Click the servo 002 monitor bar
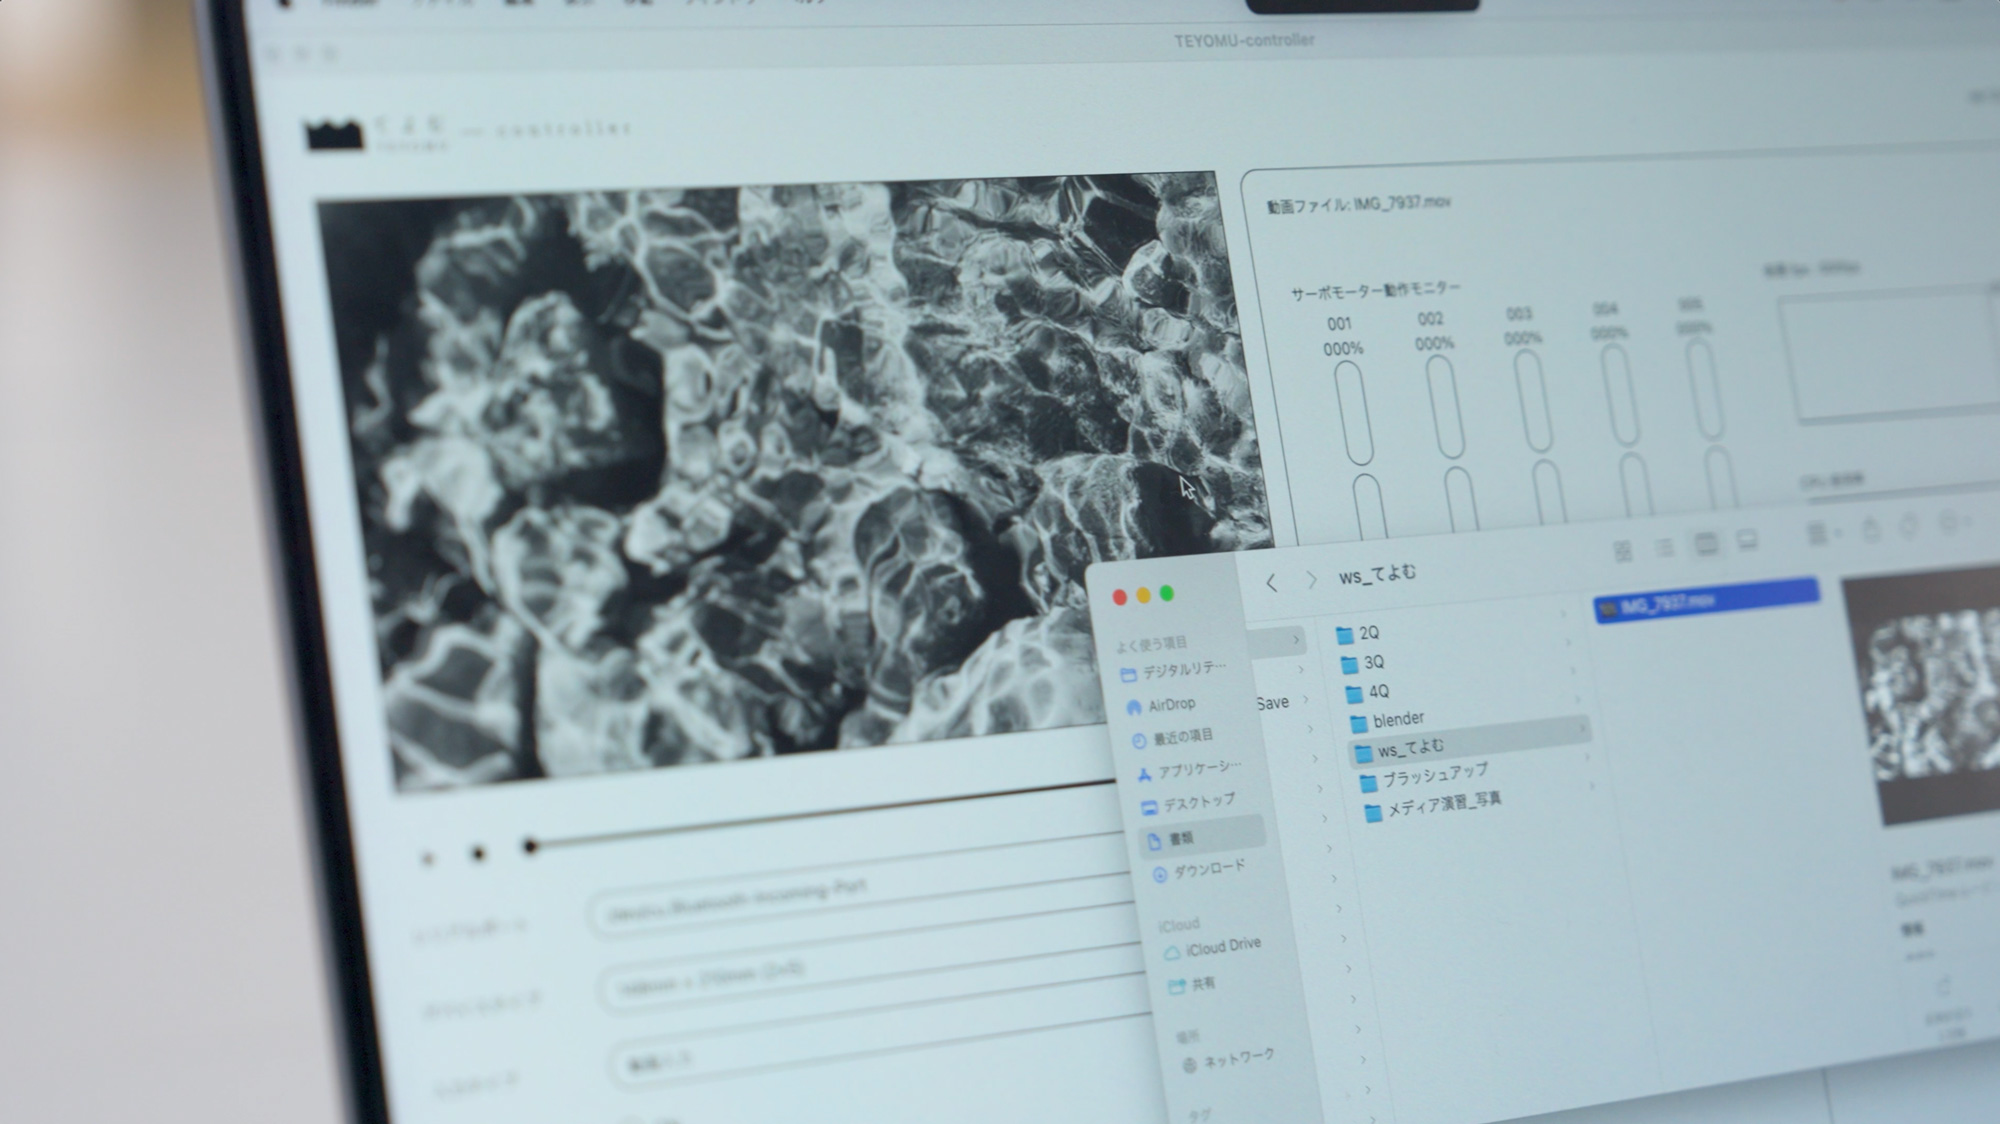2000x1124 pixels. tap(1444, 407)
